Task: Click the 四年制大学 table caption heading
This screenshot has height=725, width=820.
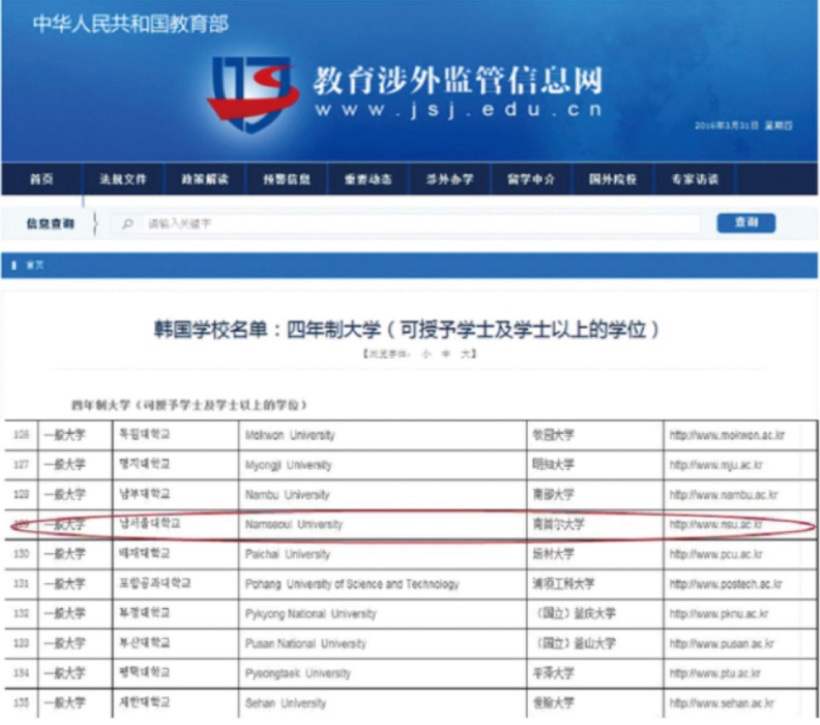Action: pyautogui.click(x=189, y=405)
